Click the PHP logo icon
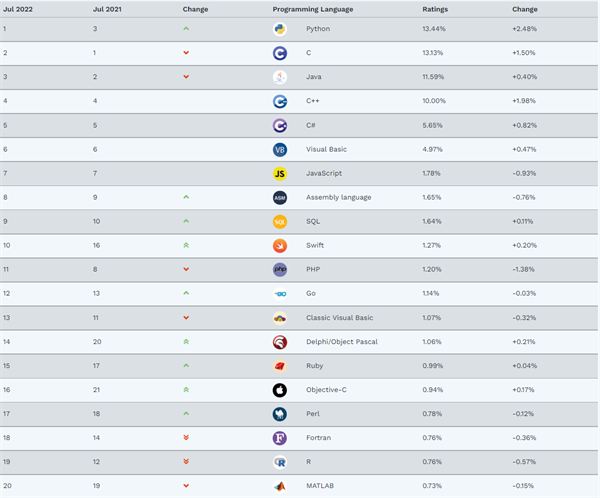The width and height of the screenshot is (600, 498). pos(280,270)
